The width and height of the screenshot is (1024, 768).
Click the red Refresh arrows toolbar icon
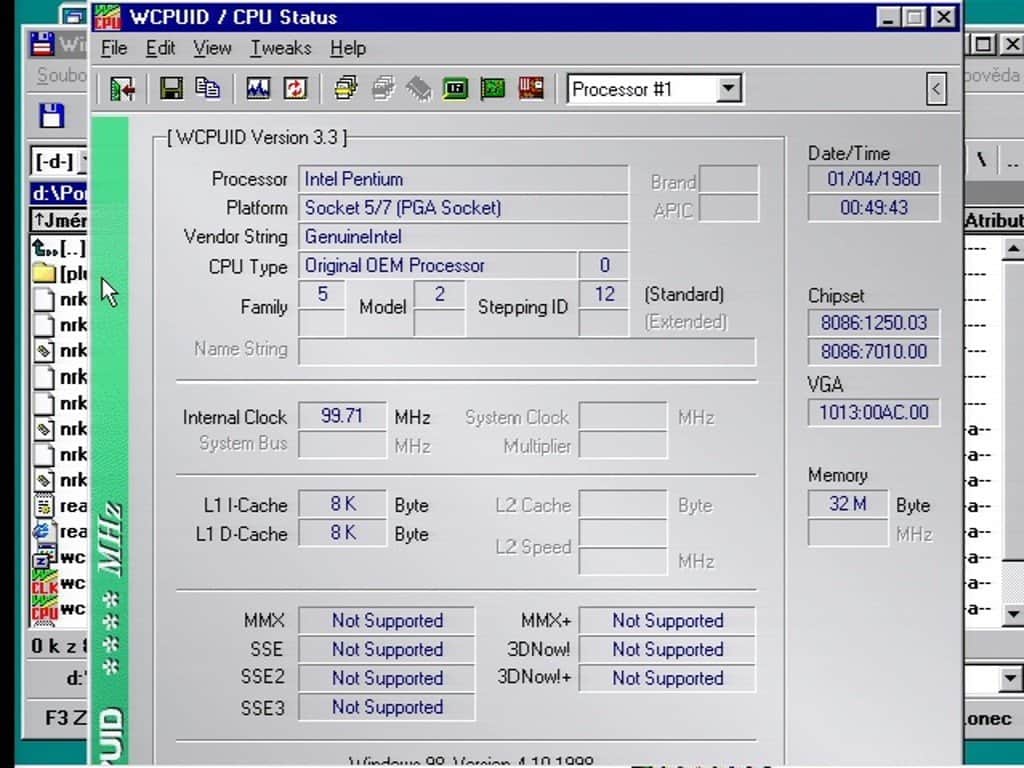point(295,89)
